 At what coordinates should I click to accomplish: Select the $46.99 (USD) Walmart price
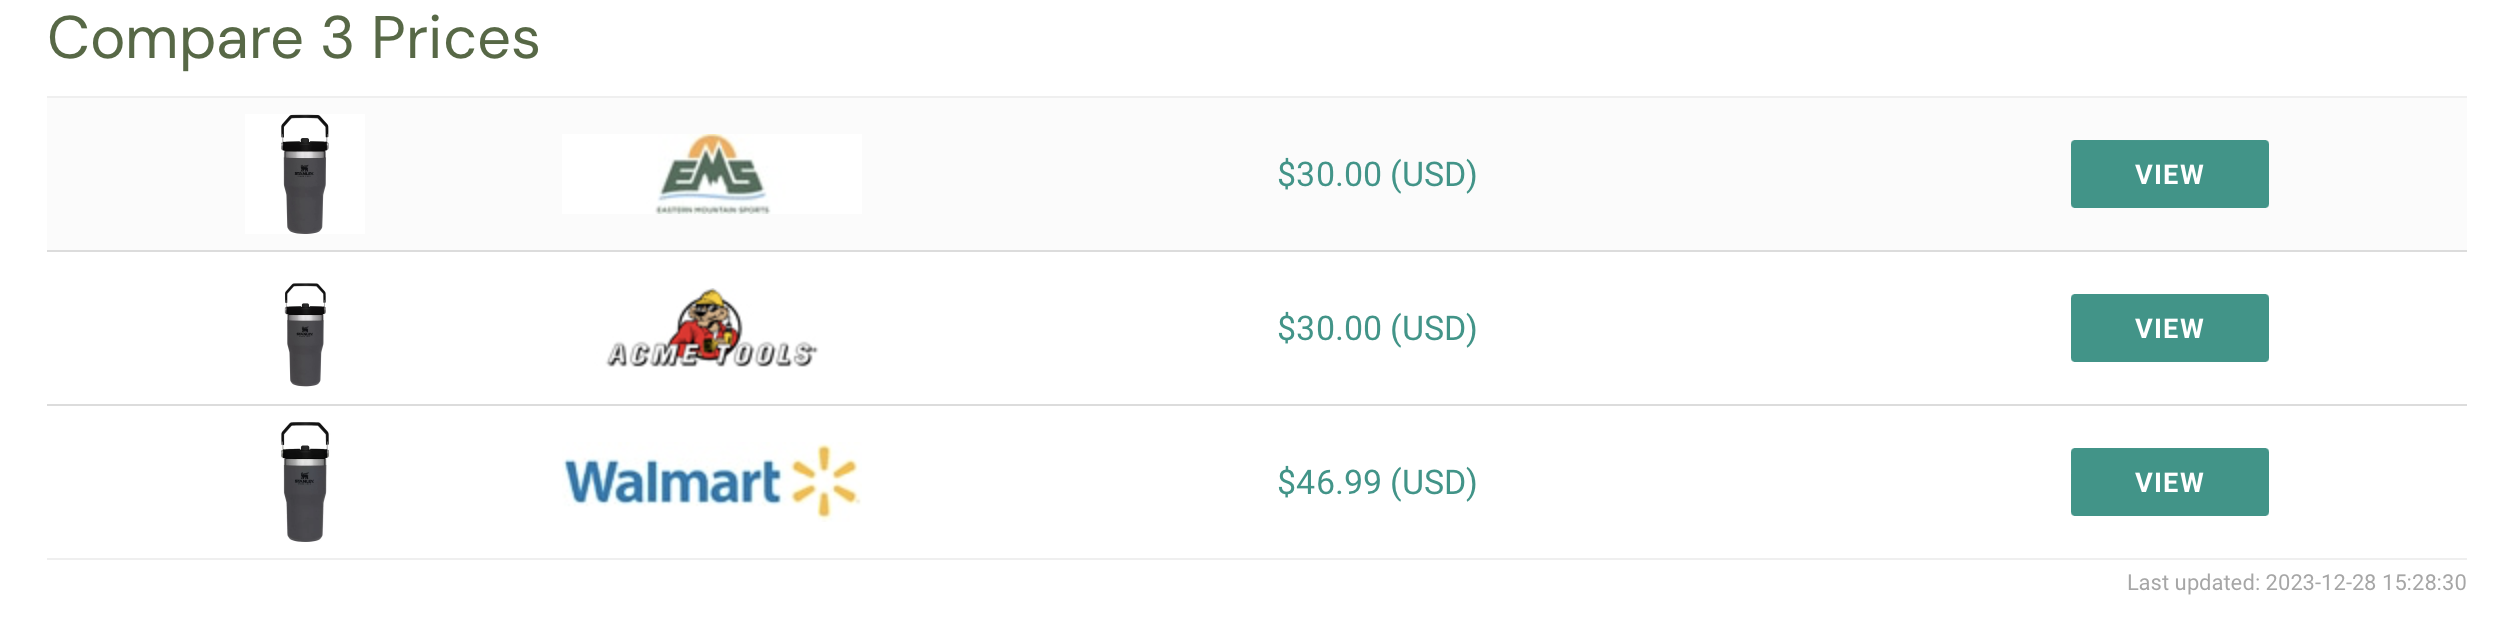(1377, 483)
